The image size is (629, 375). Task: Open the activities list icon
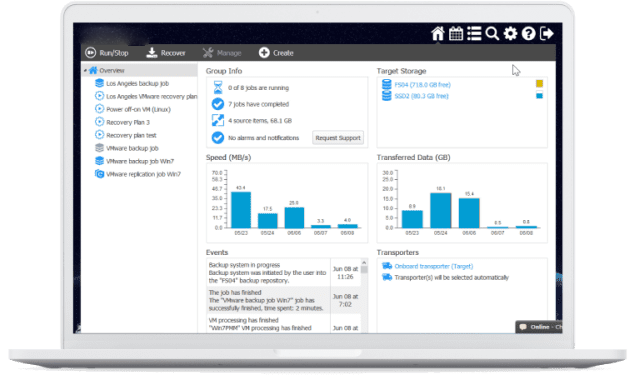474,34
